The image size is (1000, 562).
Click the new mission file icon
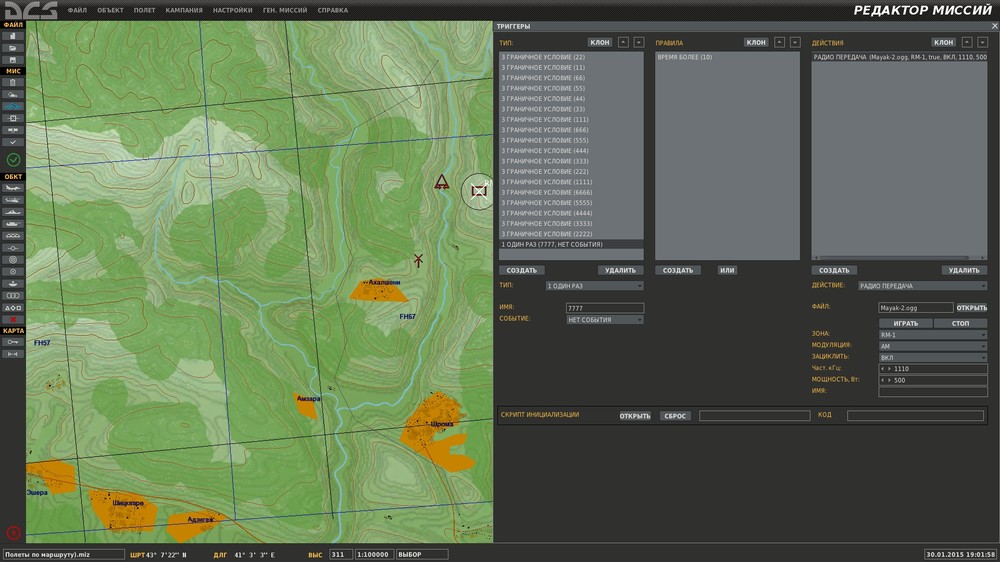coord(13,35)
